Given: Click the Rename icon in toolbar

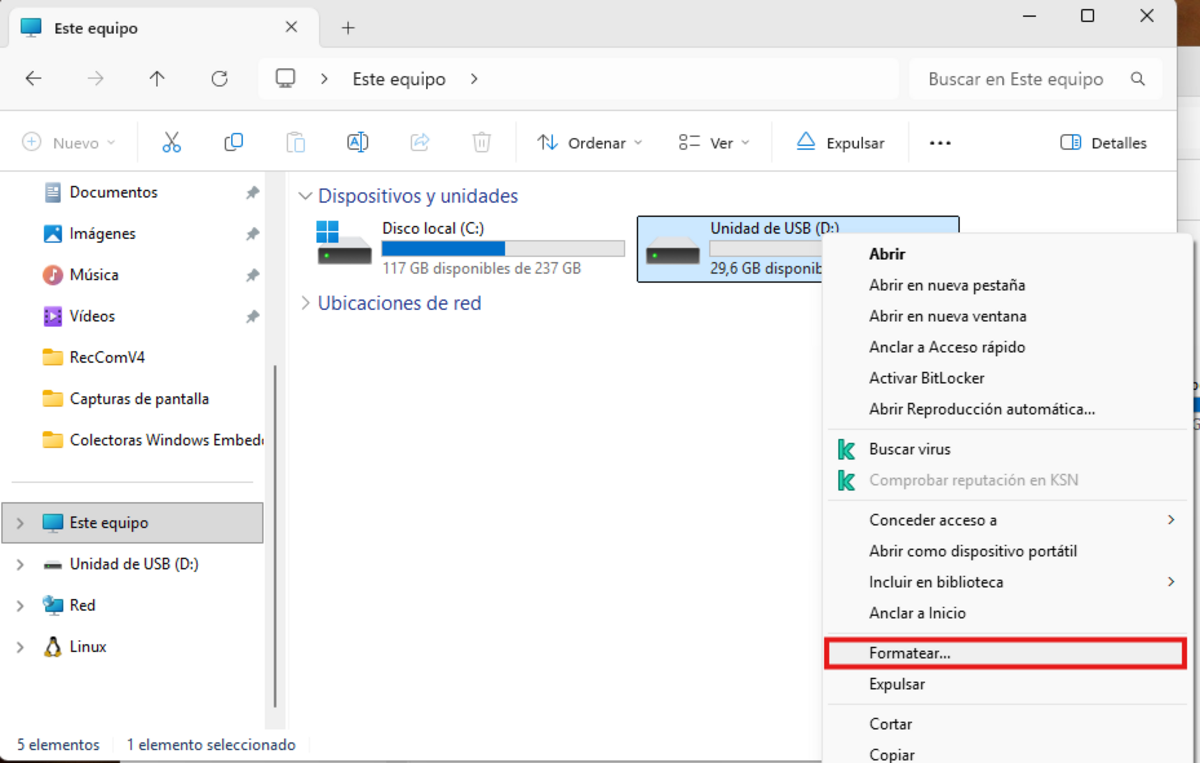Looking at the screenshot, I should click(358, 143).
